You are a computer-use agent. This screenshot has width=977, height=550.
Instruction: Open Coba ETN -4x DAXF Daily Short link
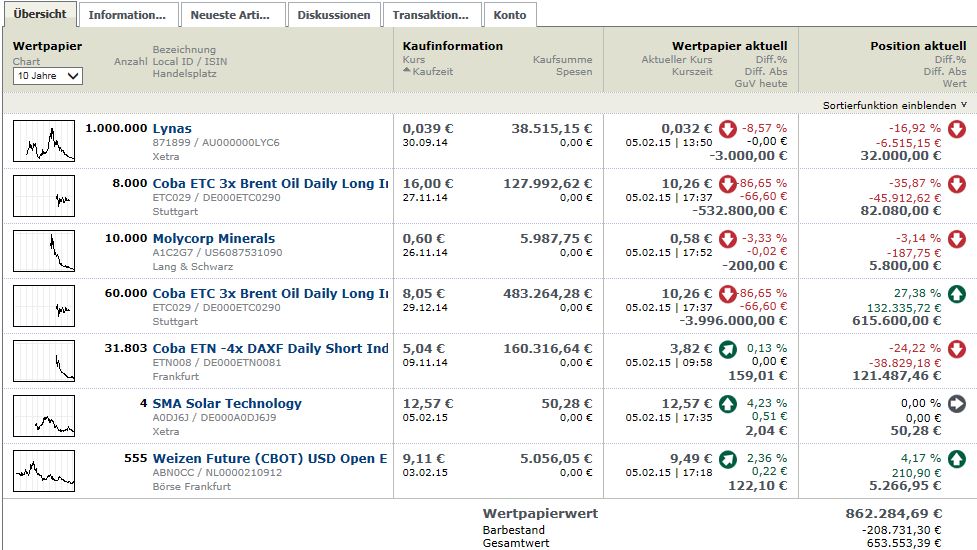pyautogui.click(x=270, y=348)
